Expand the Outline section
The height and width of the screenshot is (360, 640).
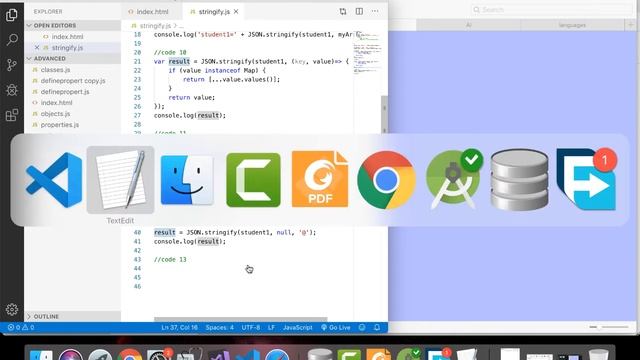point(73,316)
